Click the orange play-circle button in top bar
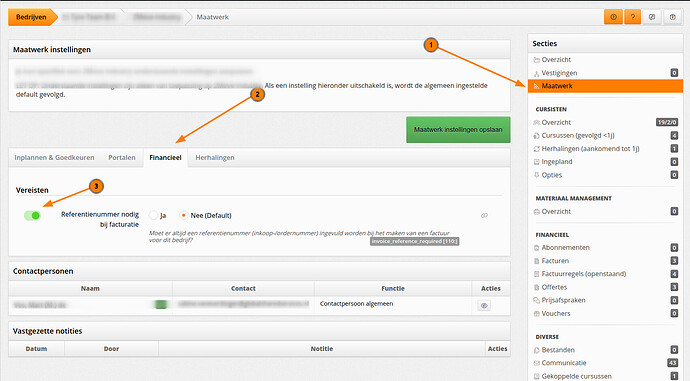Viewport: 690px width, 381px height. [613, 17]
